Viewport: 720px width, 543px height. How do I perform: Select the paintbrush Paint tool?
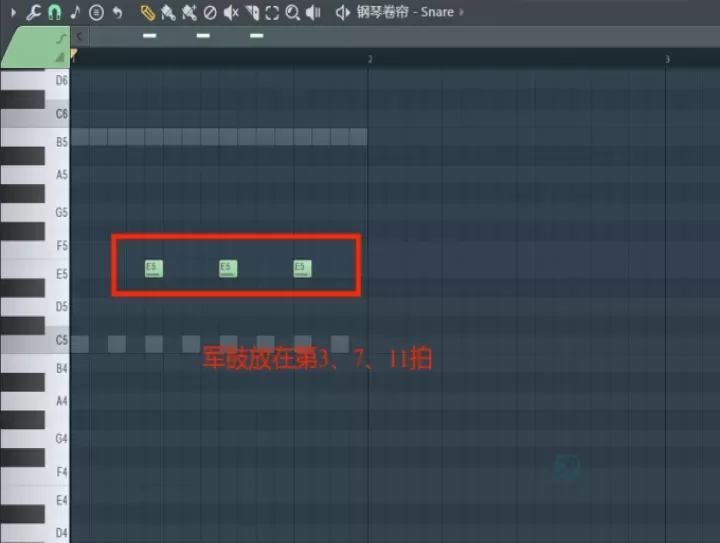point(168,13)
